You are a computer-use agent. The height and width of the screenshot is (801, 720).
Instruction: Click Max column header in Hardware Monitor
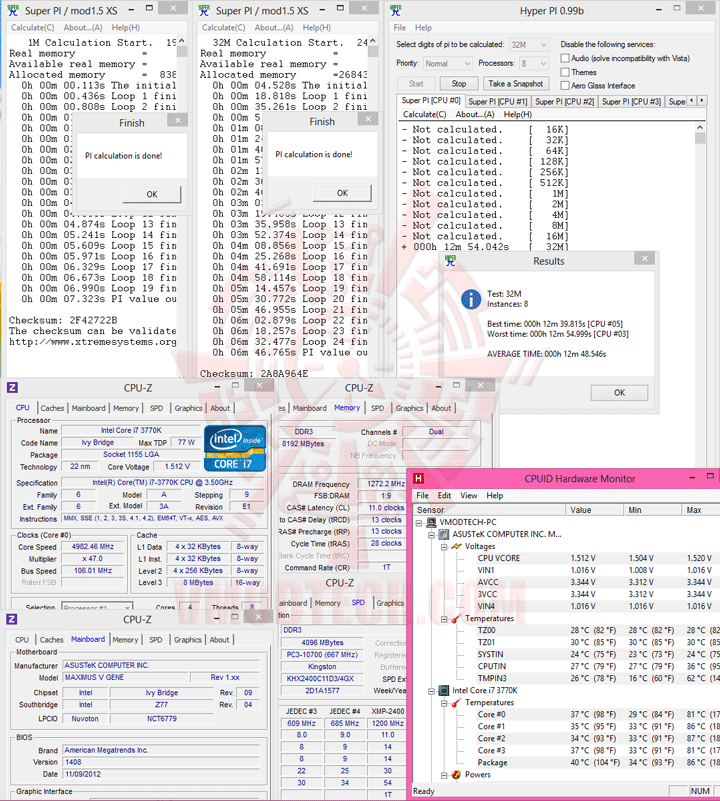click(701, 510)
